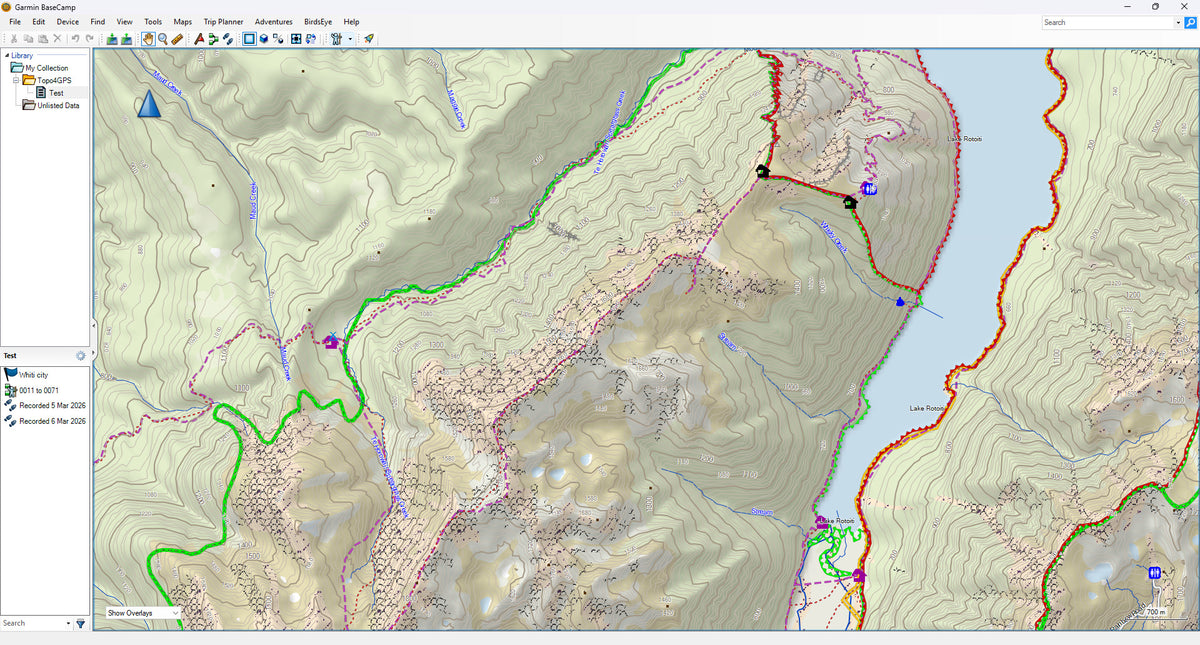Click the bottom-left list Search field

tap(33, 623)
